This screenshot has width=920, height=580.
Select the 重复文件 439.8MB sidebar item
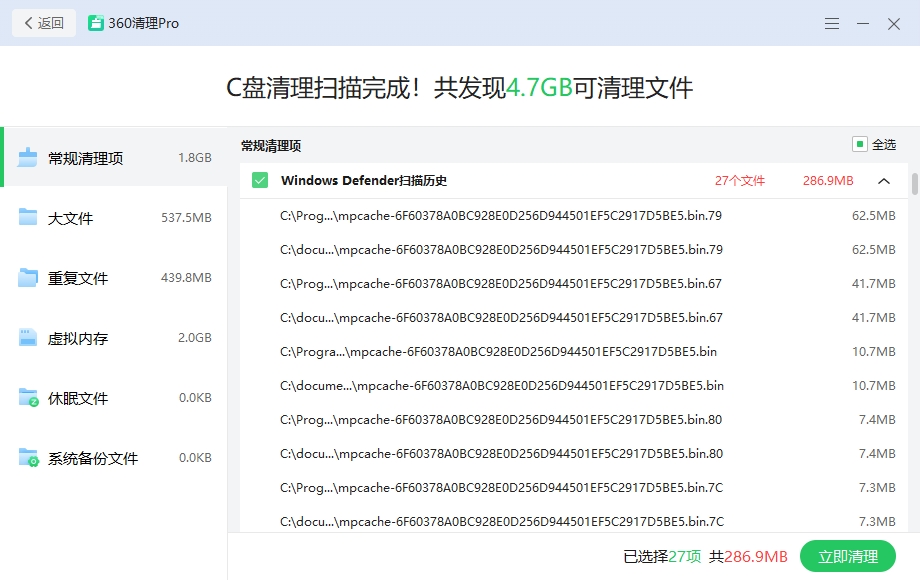(x=114, y=278)
